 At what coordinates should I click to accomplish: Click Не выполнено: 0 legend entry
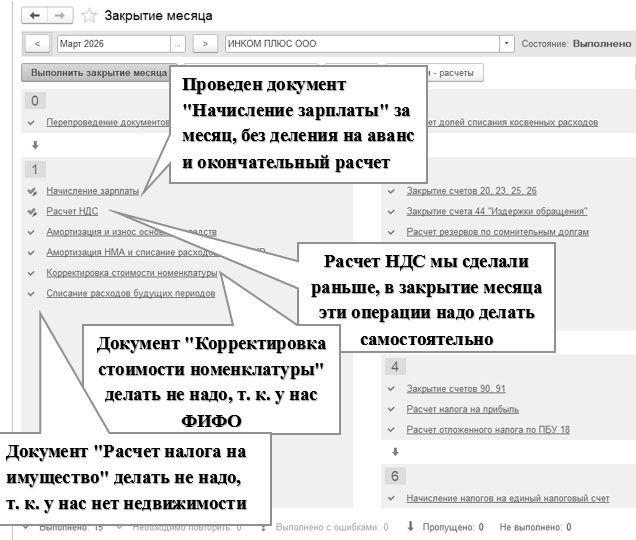[535, 527]
